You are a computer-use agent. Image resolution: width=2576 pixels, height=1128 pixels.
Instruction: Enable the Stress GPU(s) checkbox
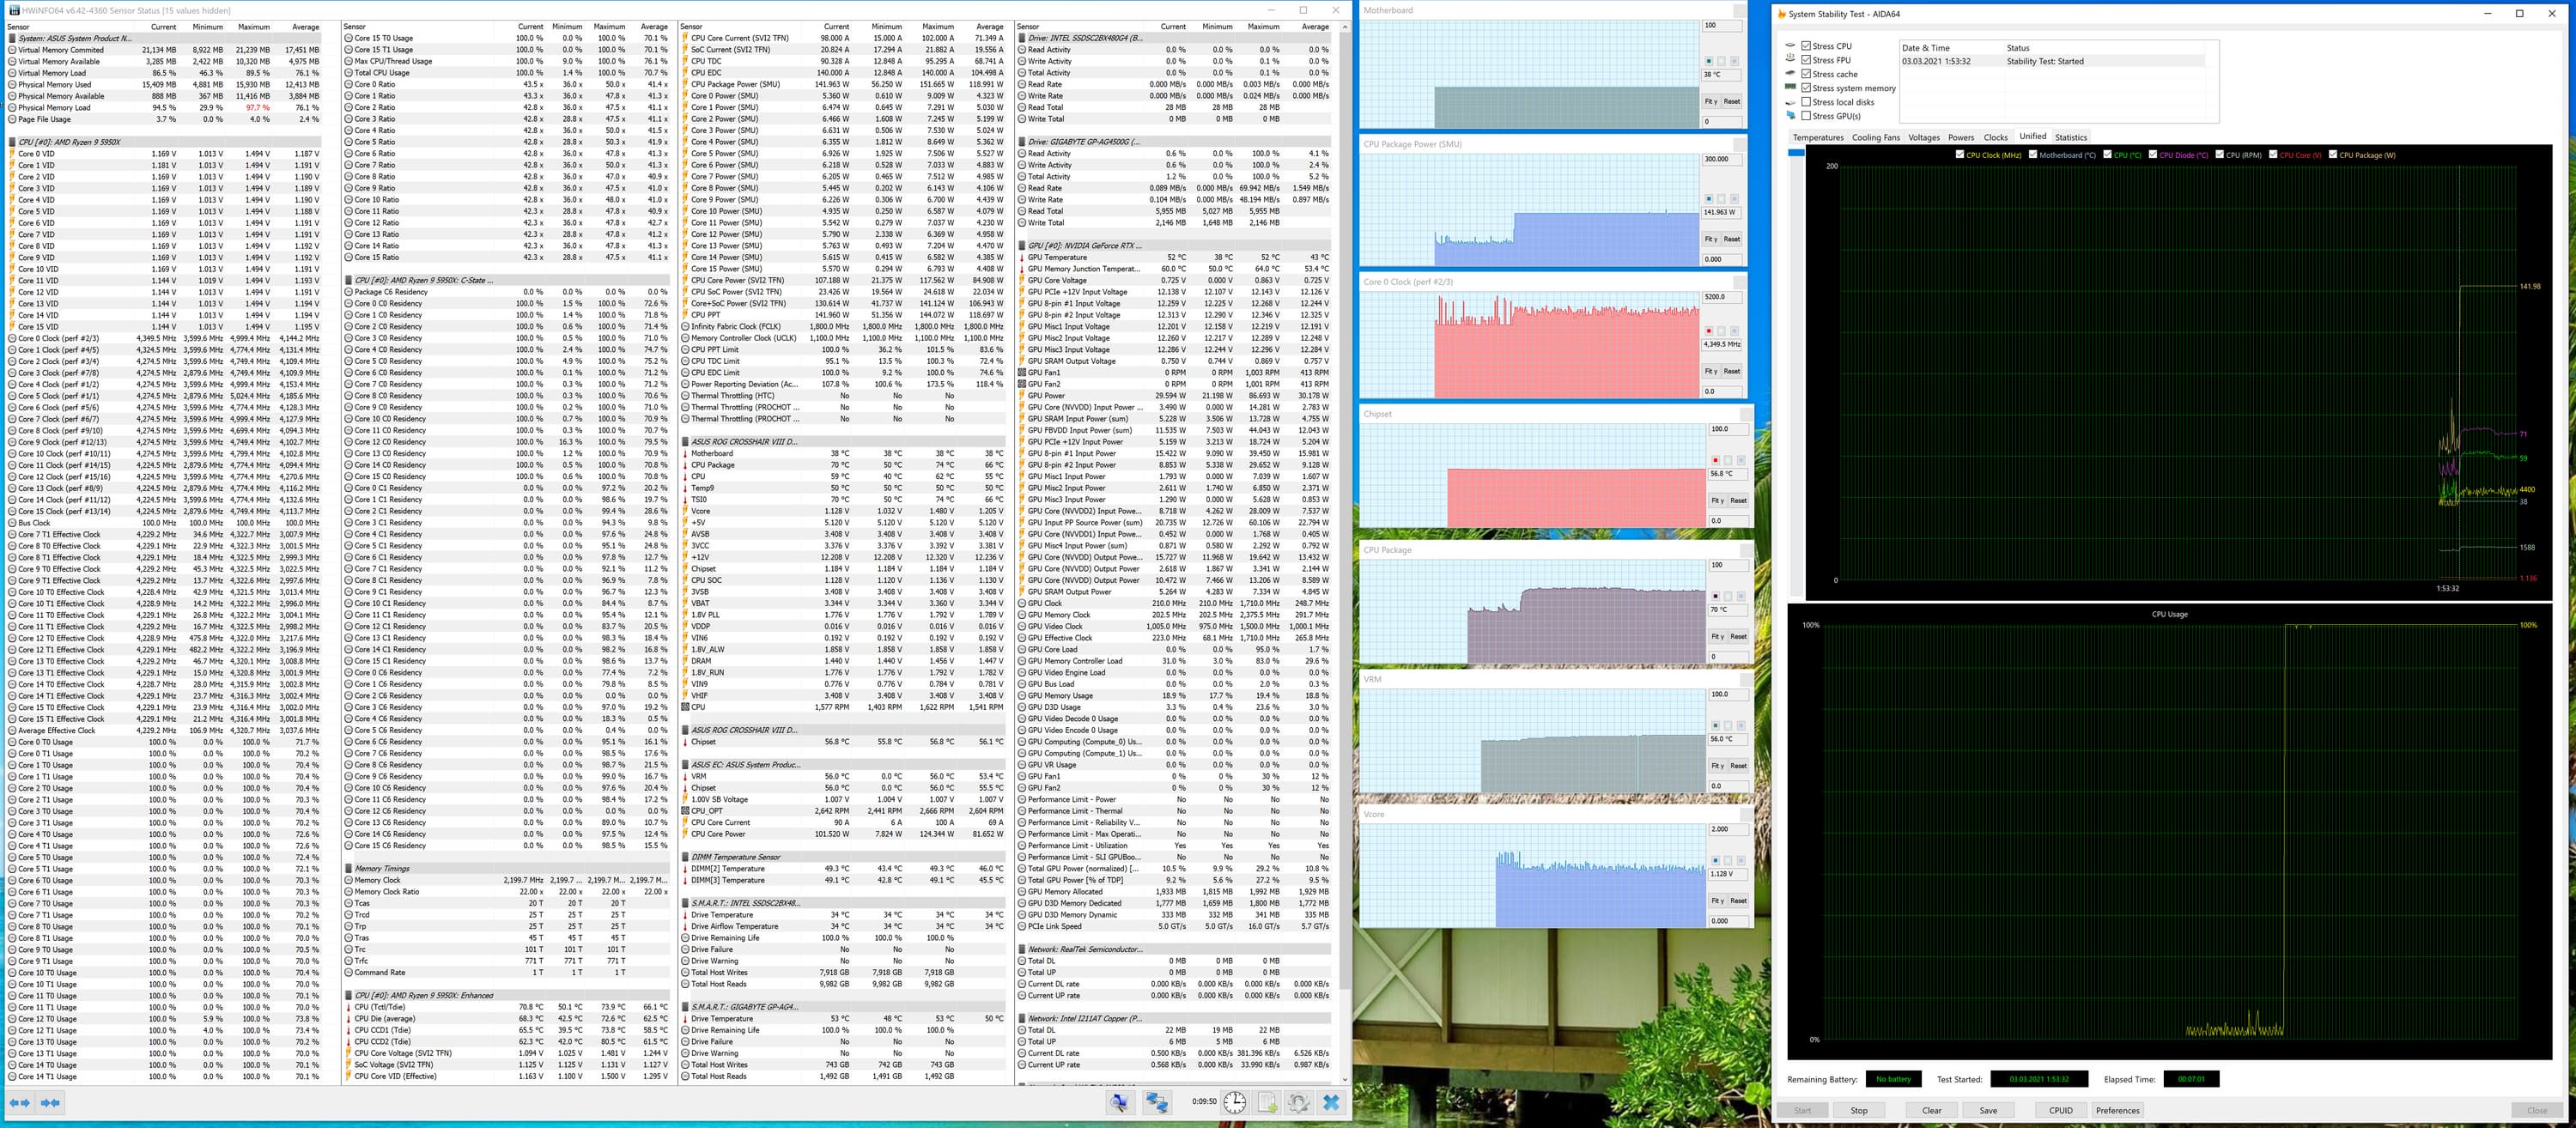(x=1806, y=116)
